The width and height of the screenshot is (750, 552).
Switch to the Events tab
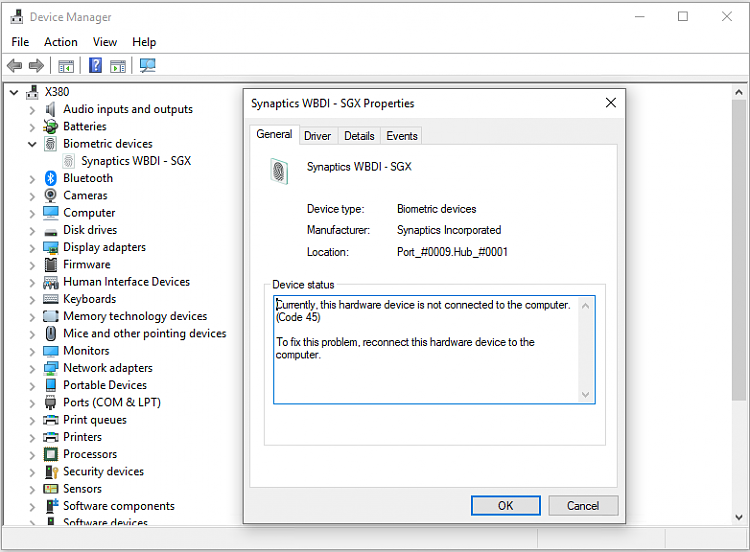tap(402, 136)
